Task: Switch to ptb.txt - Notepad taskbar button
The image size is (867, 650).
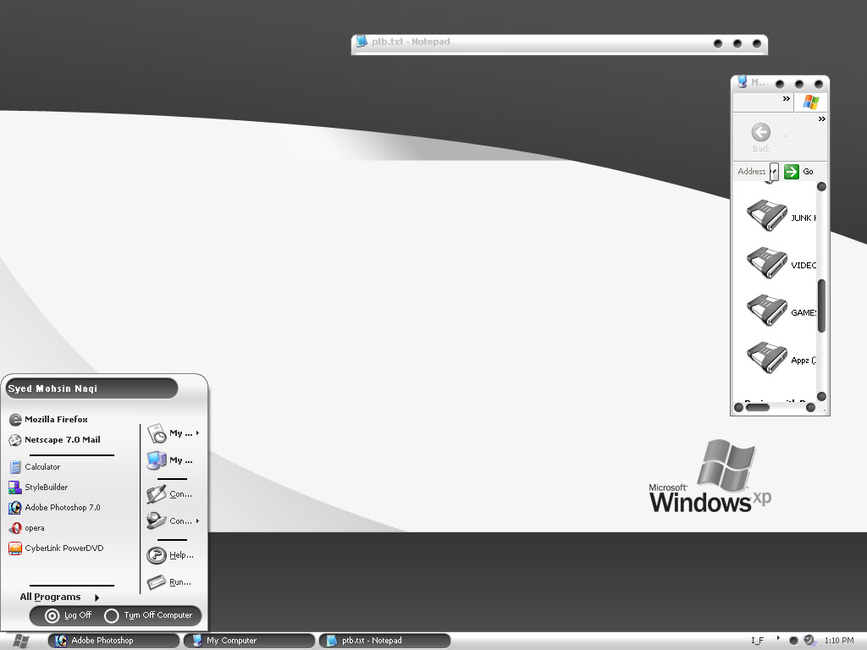Action: tap(385, 641)
